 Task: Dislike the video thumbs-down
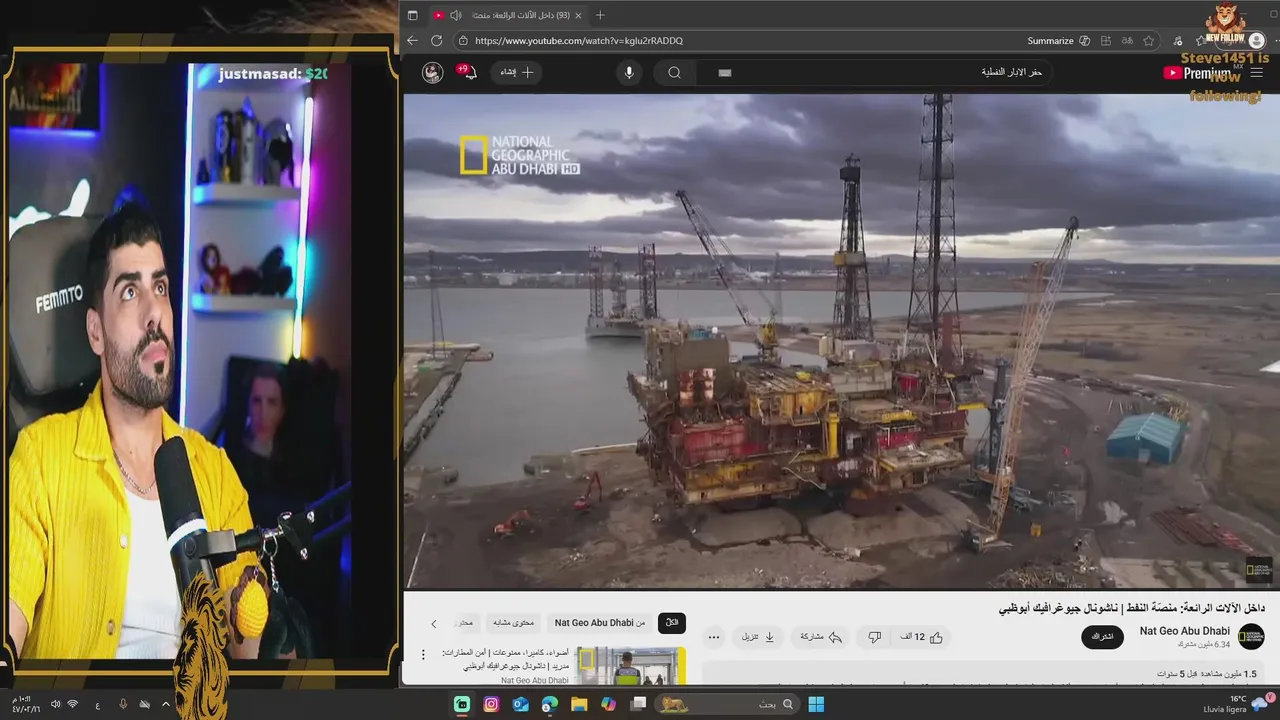(874, 637)
